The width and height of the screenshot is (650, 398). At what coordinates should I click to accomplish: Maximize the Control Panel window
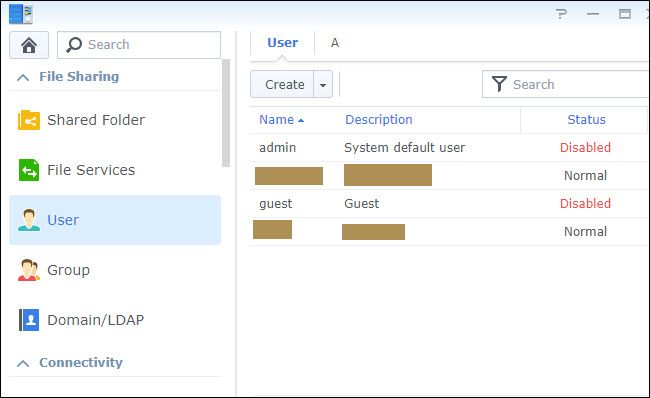[x=625, y=14]
